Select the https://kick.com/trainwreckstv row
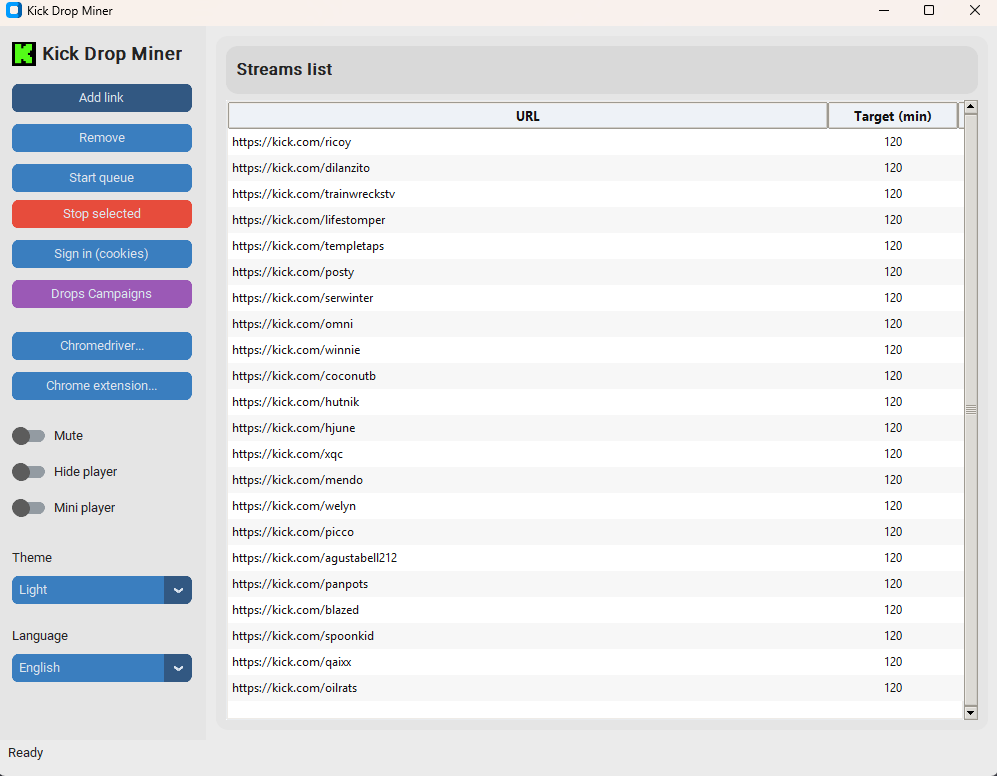Image resolution: width=997 pixels, height=776 pixels. pyautogui.click(x=596, y=194)
